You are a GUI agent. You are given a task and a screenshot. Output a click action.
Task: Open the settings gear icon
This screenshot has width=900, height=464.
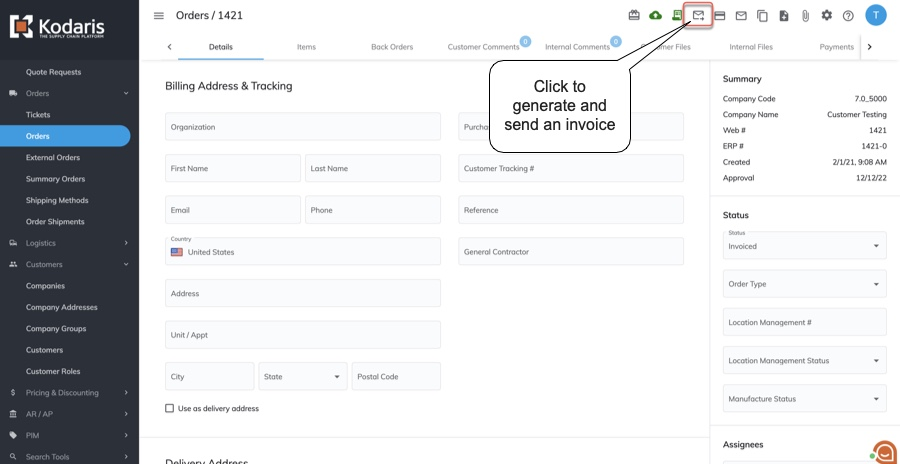coord(827,16)
